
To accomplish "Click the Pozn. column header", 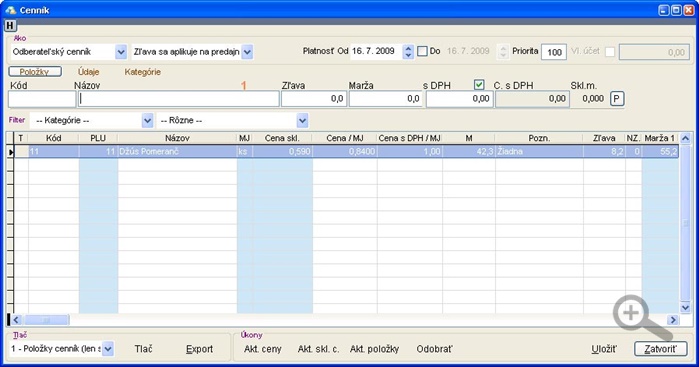I will click(539, 138).
